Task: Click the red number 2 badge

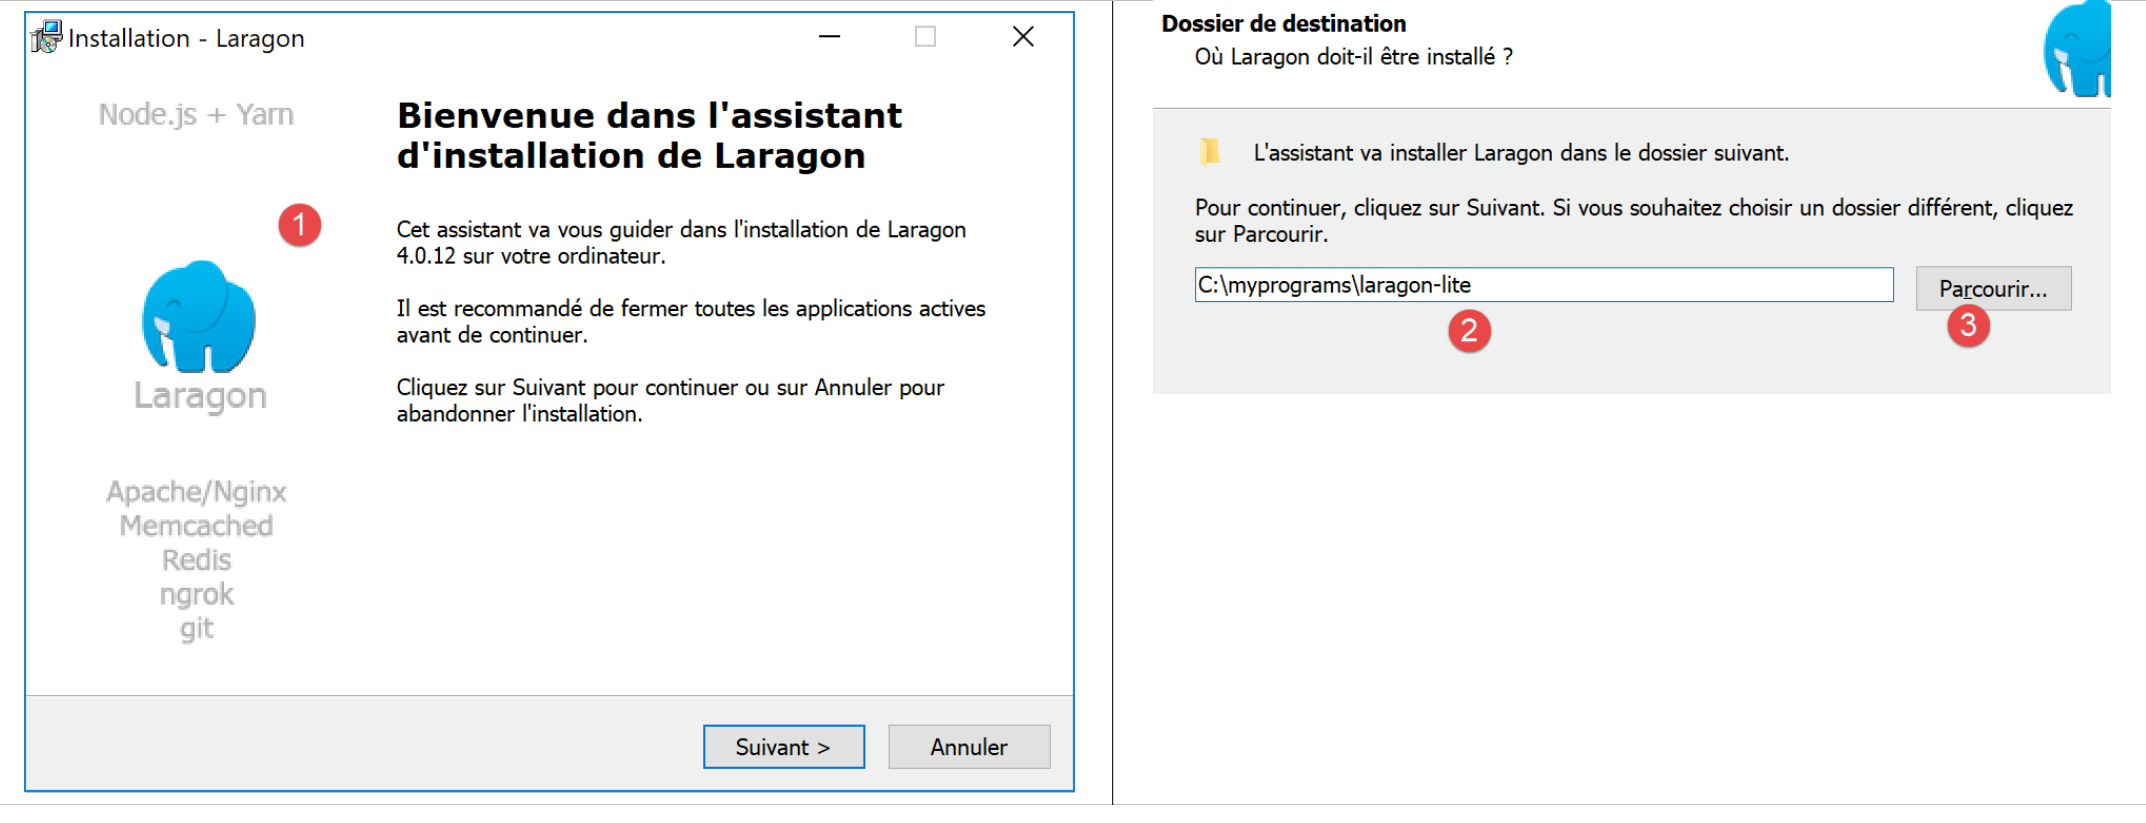Action: [1469, 330]
